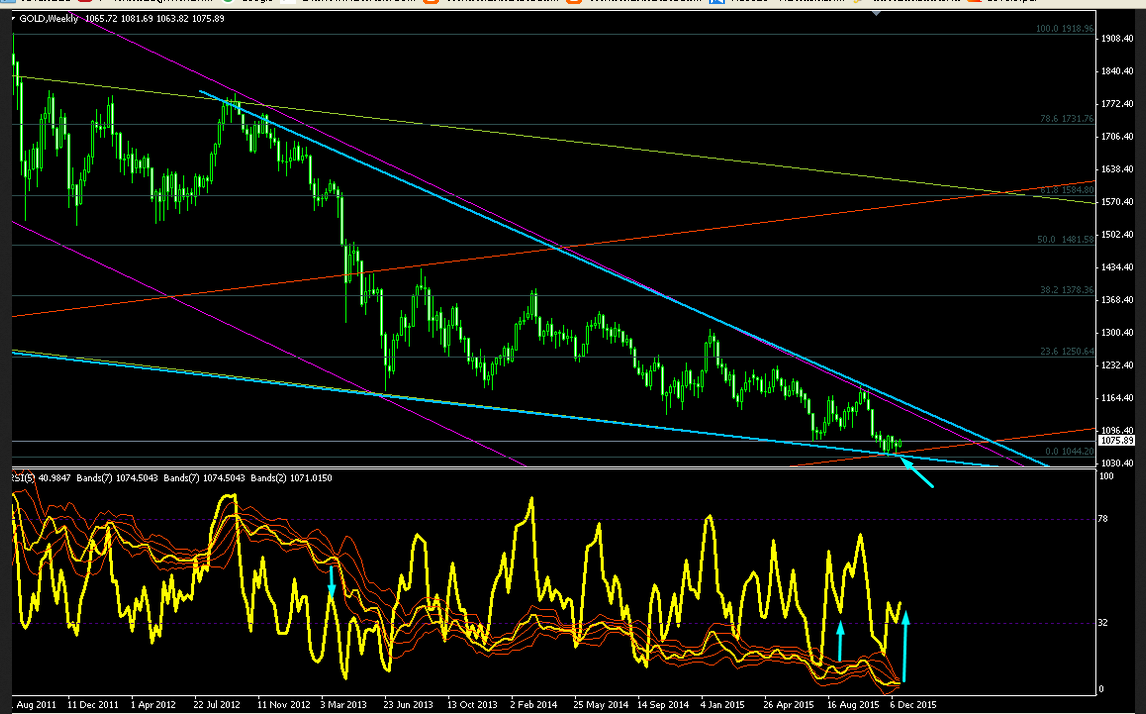Screen dimensions: 1146x714
Task: Click the Fibonacci 61.8 1584.80 label
Action: pos(1067,190)
